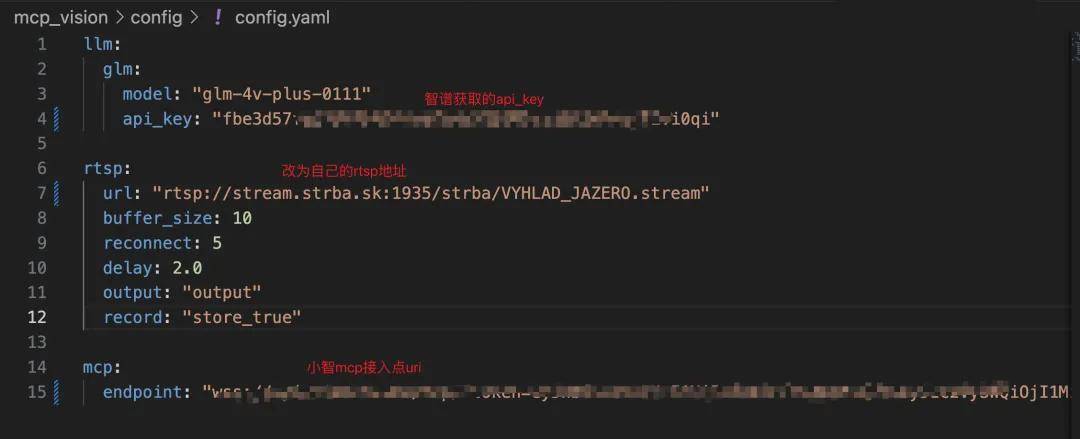Place cursor in the rtsp url string
The width and height of the screenshot is (1080, 439).
click(x=431, y=194)
